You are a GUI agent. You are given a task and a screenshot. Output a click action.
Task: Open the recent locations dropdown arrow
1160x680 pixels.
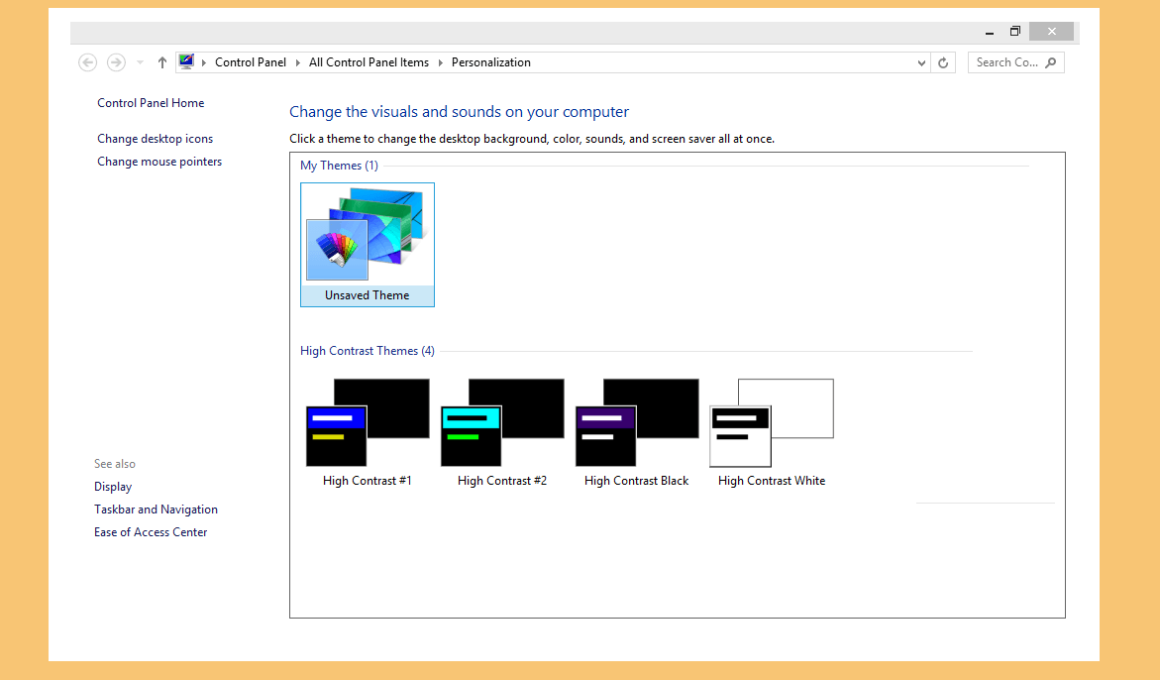140,63
